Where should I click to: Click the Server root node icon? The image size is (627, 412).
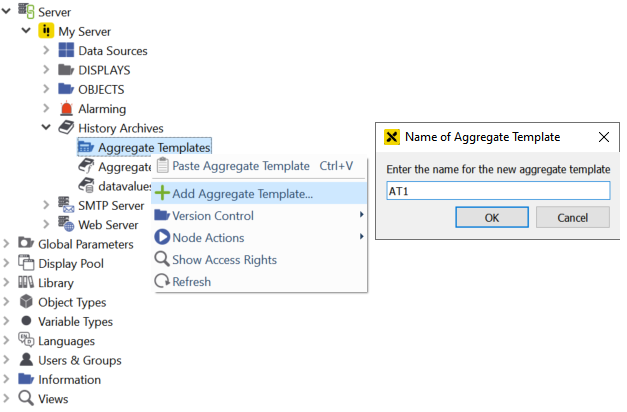click(x=26, y=11)
